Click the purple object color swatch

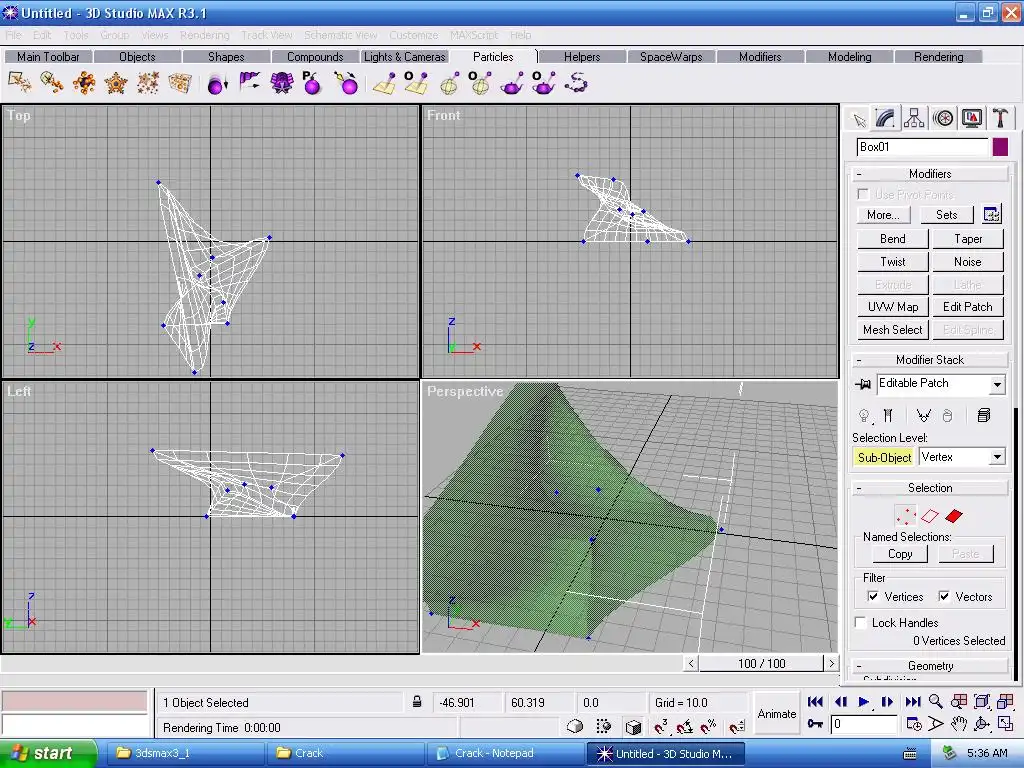pyautogui.click(x=1000, y=147)
